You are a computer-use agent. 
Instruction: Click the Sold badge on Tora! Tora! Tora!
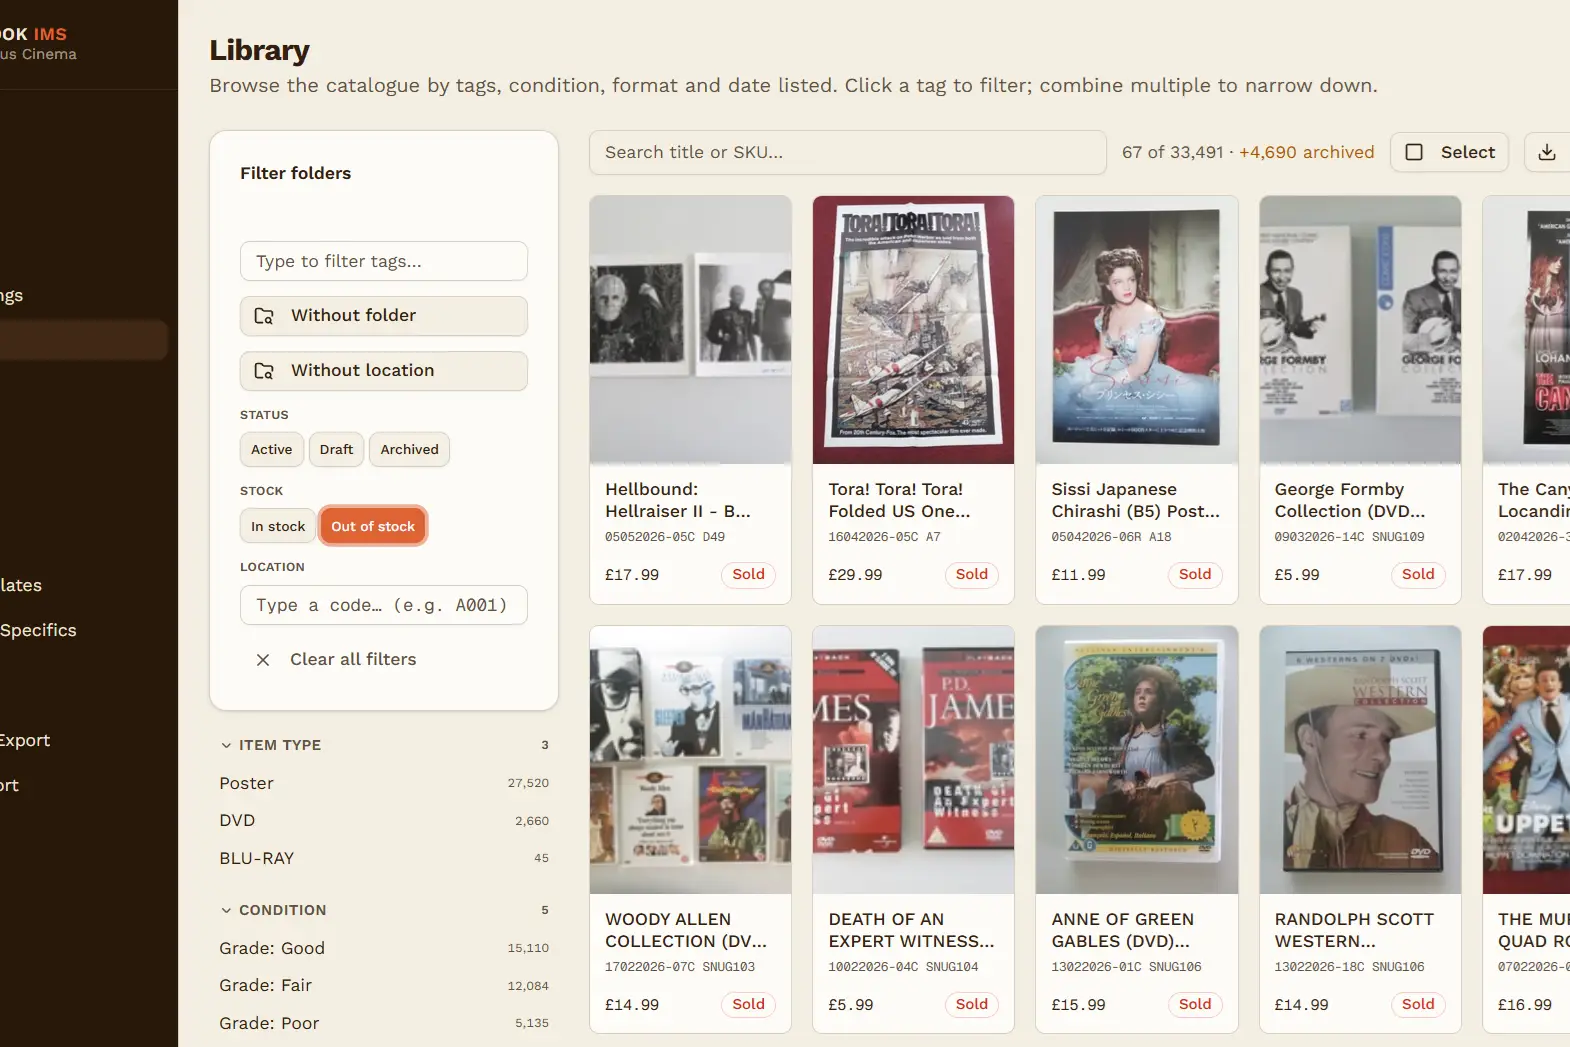[971, 575]
